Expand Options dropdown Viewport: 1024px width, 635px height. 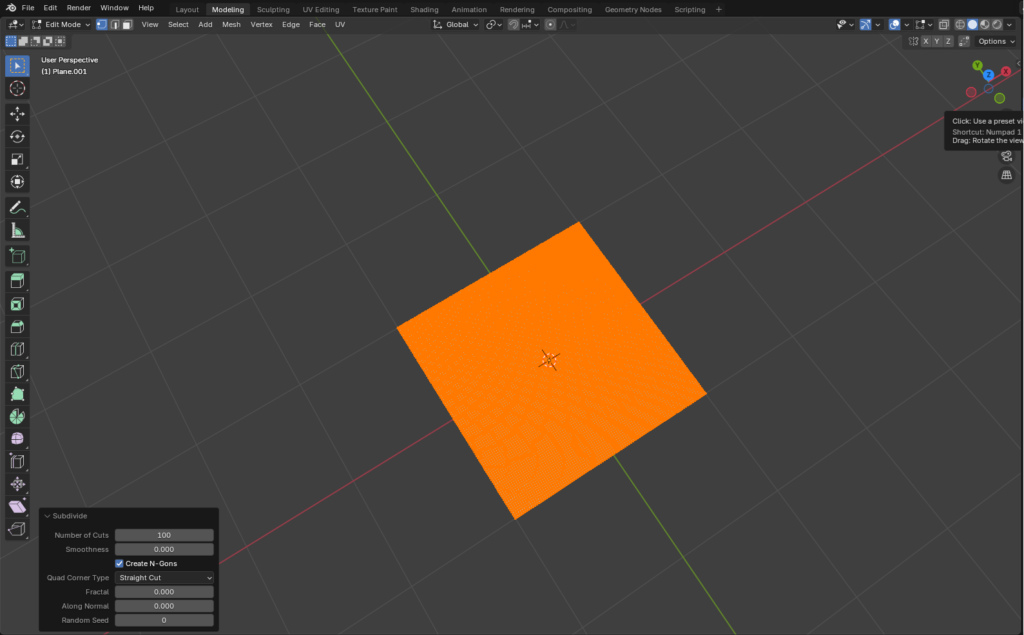click(x=996, y=41)
